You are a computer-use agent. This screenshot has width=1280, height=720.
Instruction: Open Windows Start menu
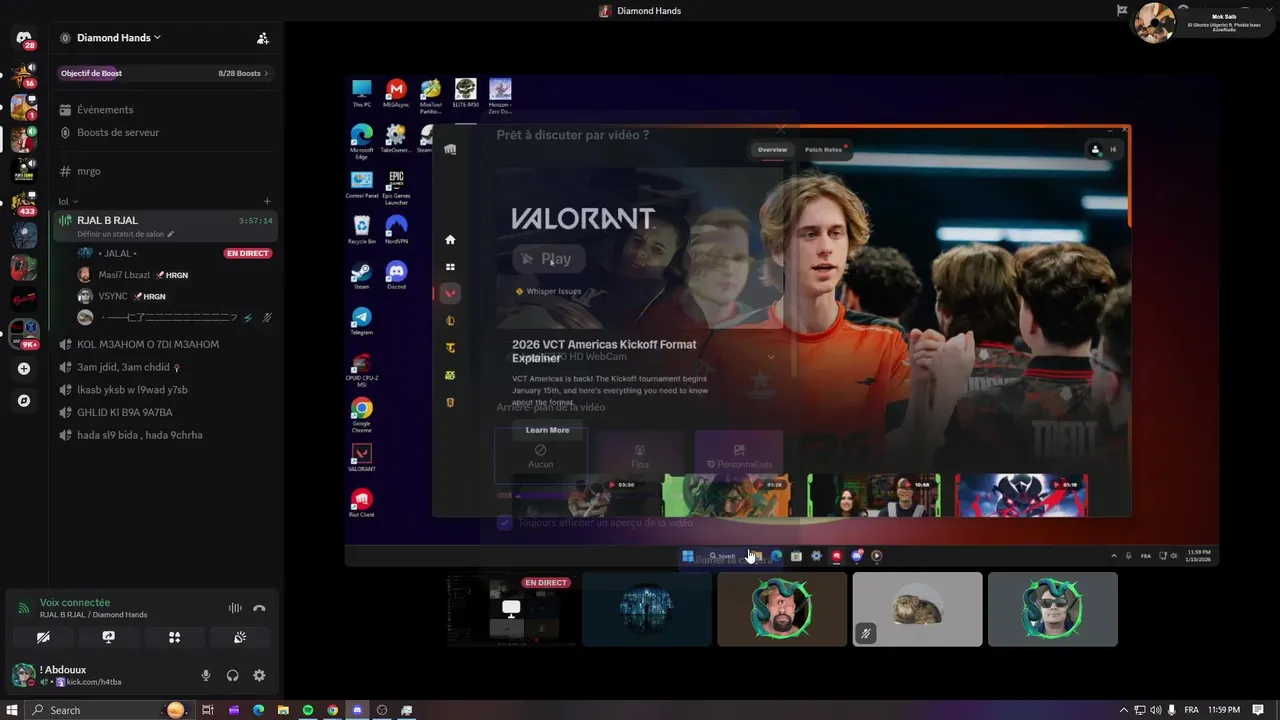11,710
